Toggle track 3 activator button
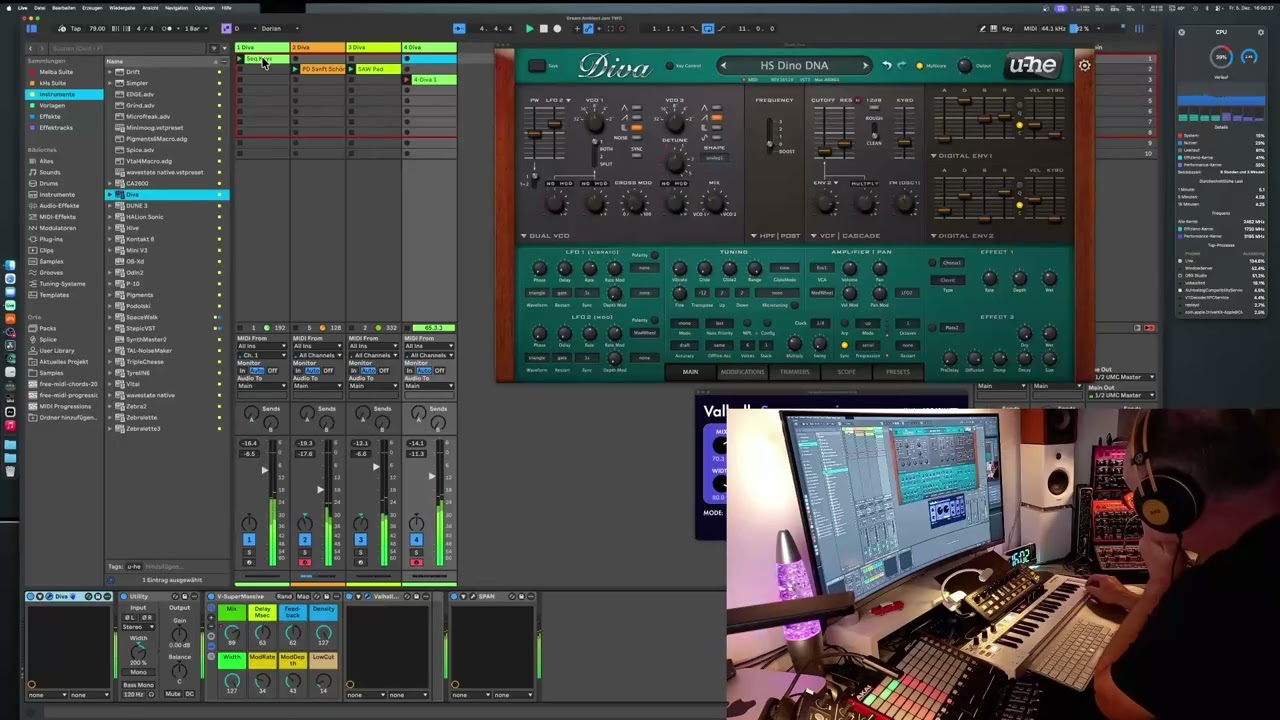Viewport: 1280px width, 720px height. click(x=360, y=540)
